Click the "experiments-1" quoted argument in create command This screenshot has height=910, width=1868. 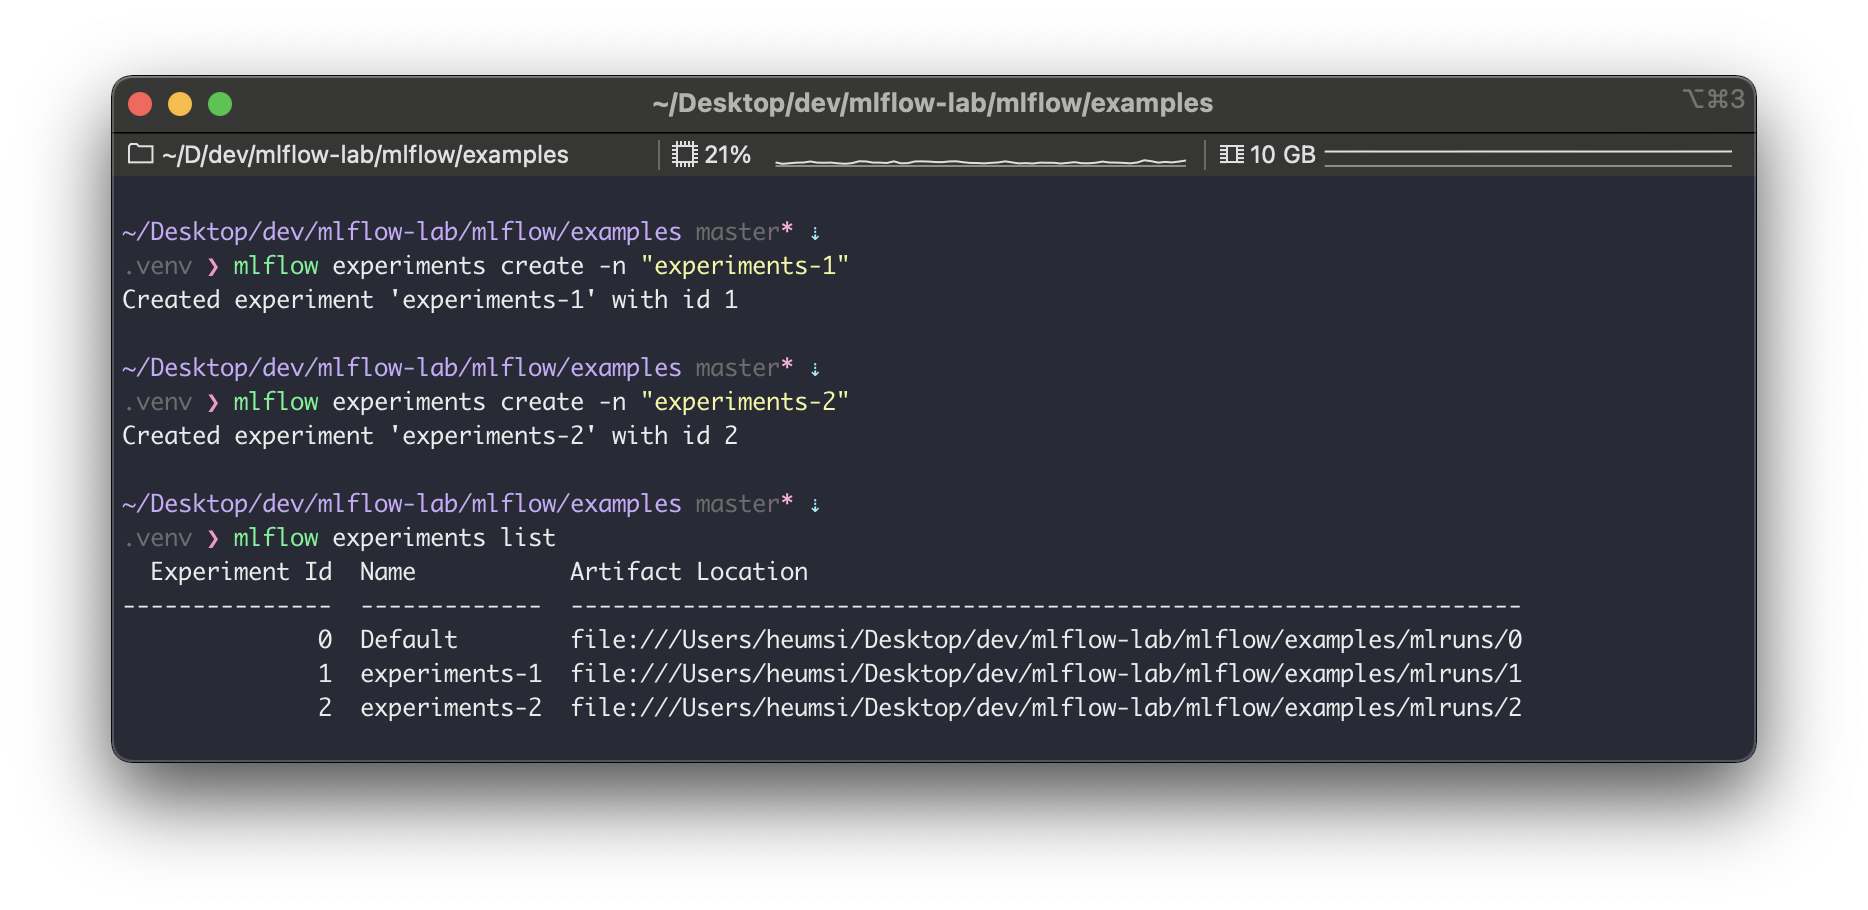[745, 266]
